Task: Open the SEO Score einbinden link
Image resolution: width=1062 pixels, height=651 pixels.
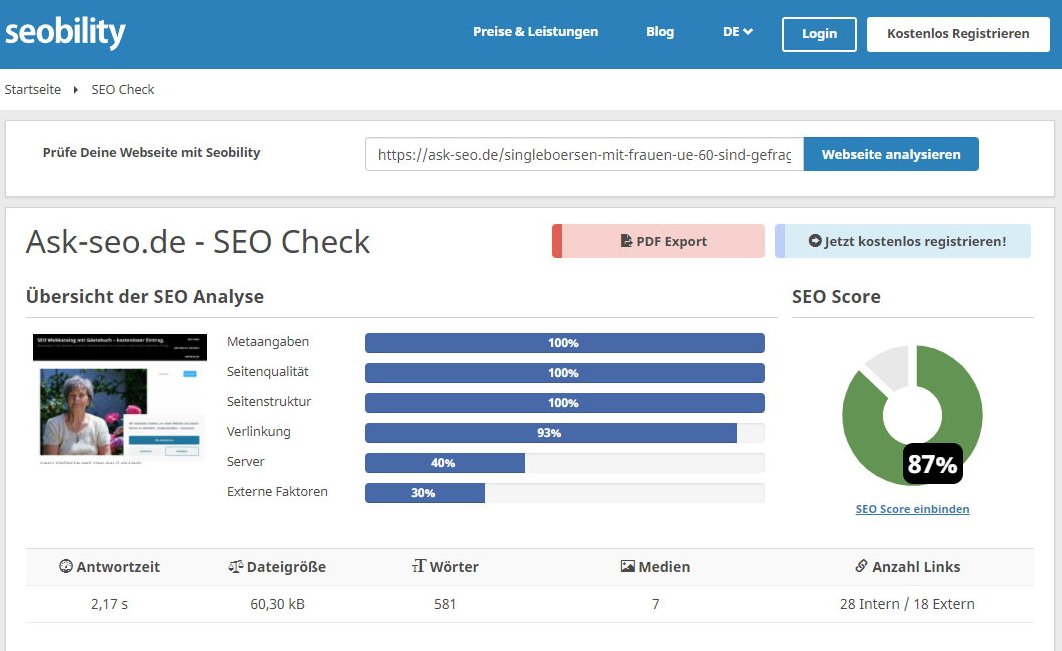Action: pyautogui.click(x=912, y=509)
